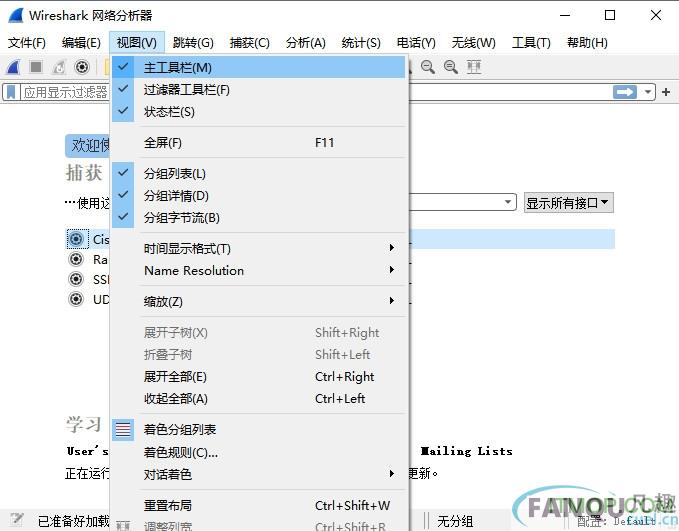Open 分析(A) menu

306,42
